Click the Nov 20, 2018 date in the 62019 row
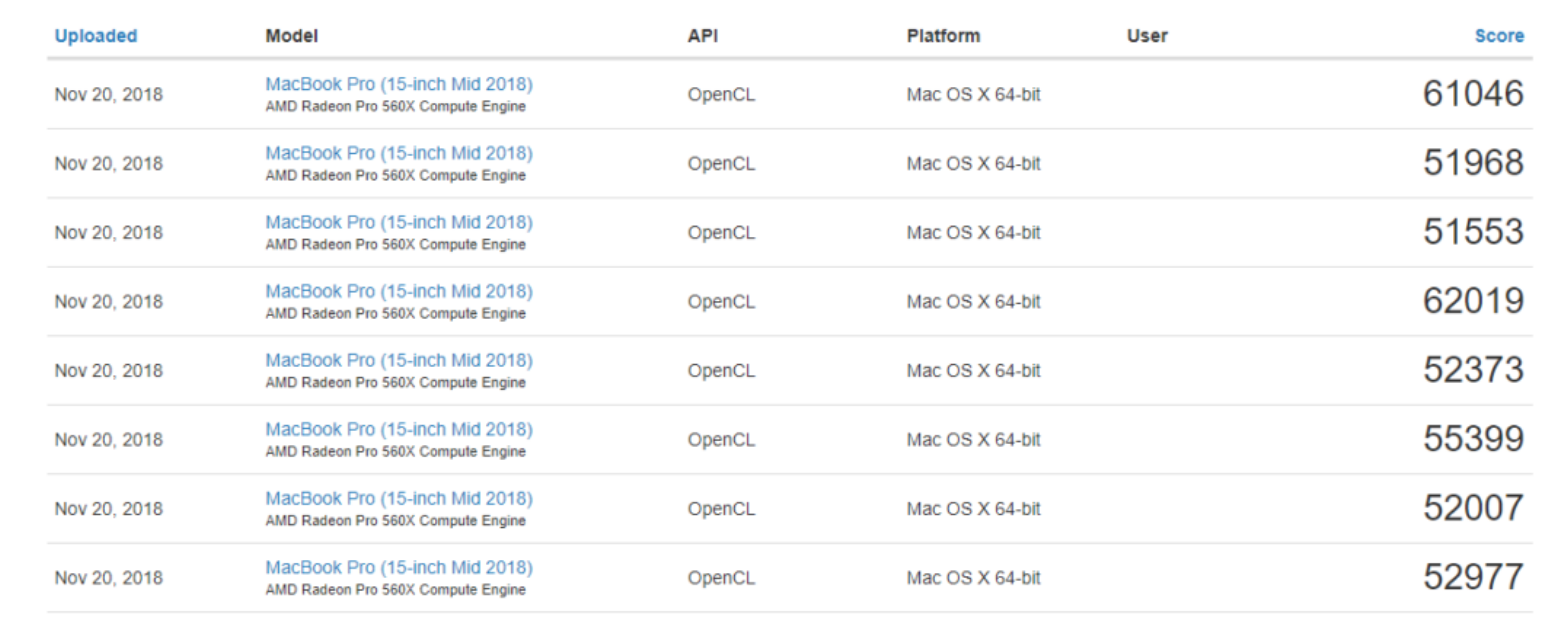The height and width of the screenshot is (618, 1568). click(x=108, y=302)
